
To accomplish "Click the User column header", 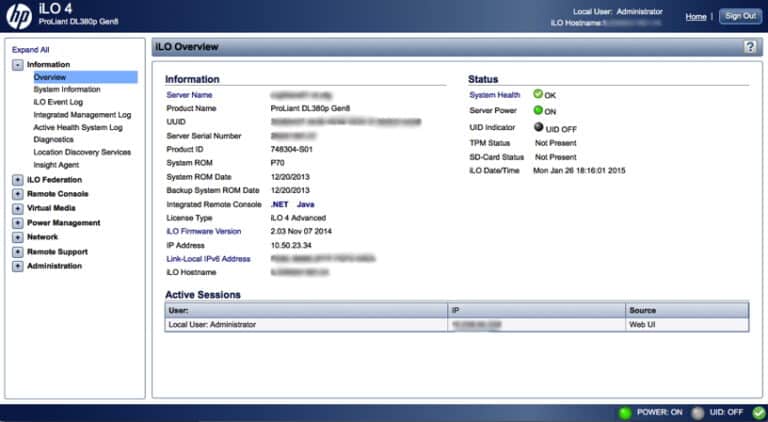I will click(x=307, y=310).
